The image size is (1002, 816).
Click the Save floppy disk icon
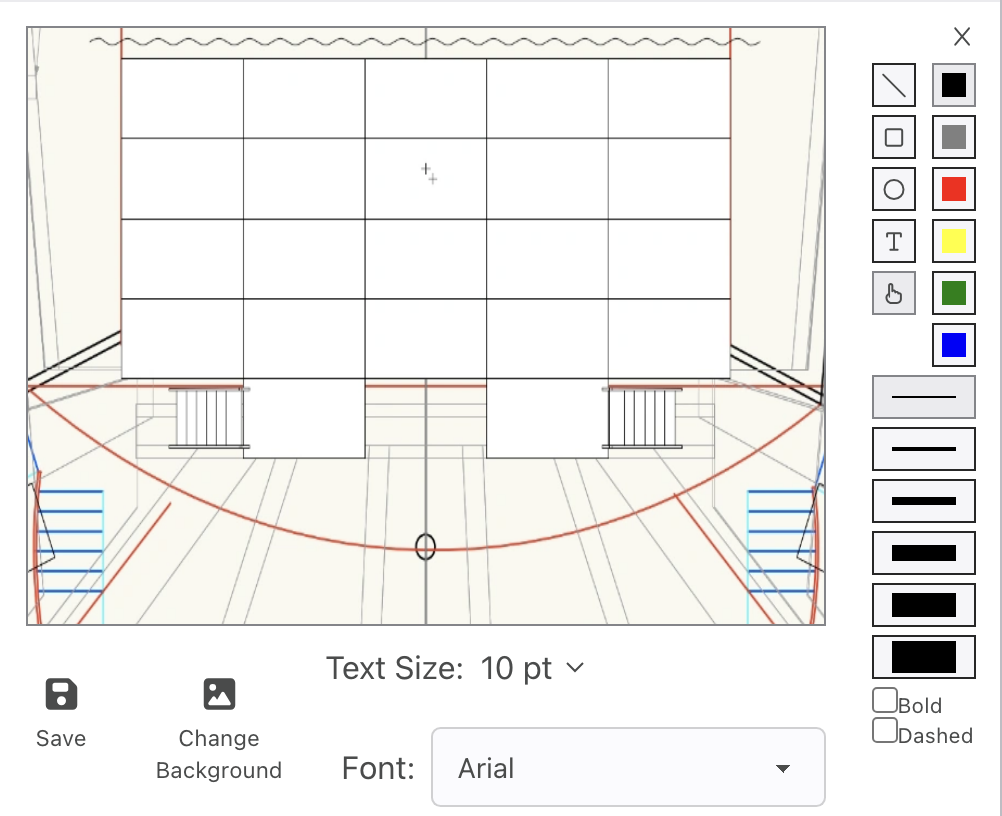(x=61, y=694)
